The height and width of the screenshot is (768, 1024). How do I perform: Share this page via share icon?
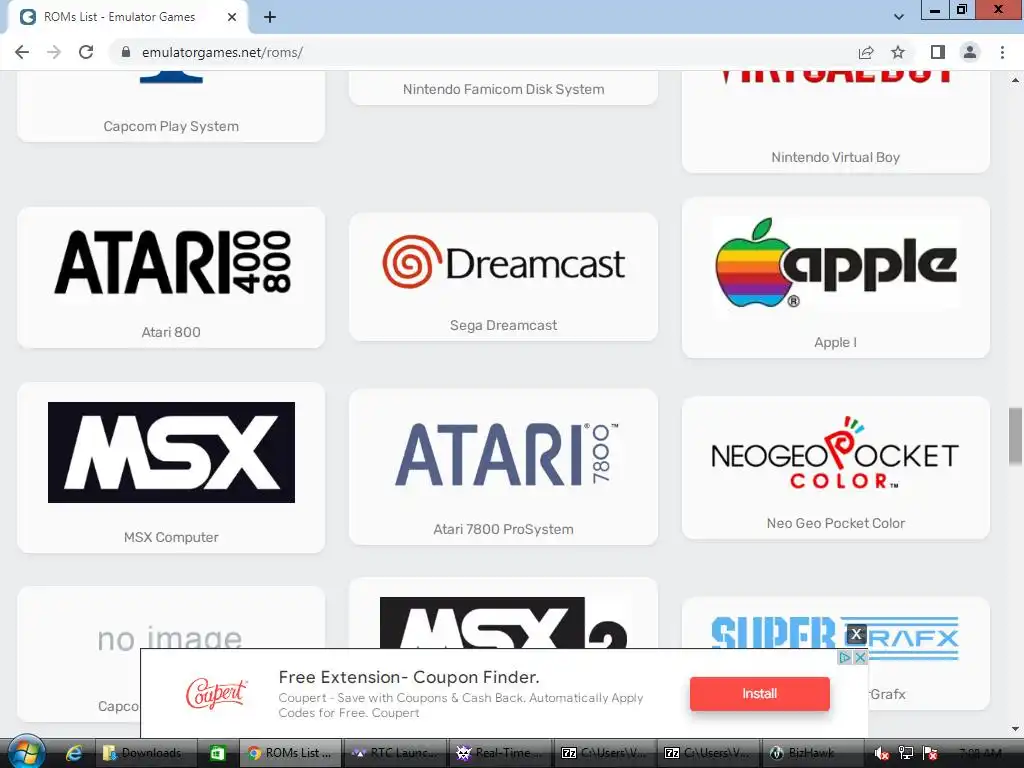866,52
